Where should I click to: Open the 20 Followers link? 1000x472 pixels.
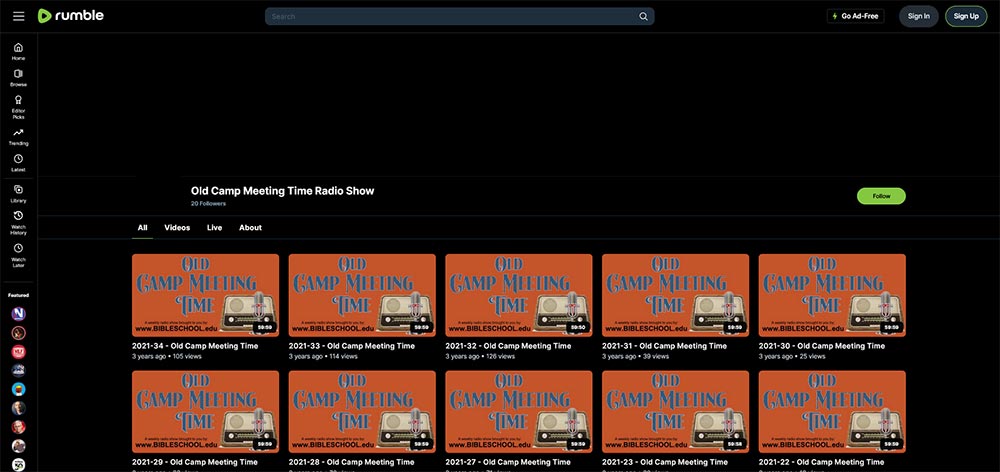208,203
